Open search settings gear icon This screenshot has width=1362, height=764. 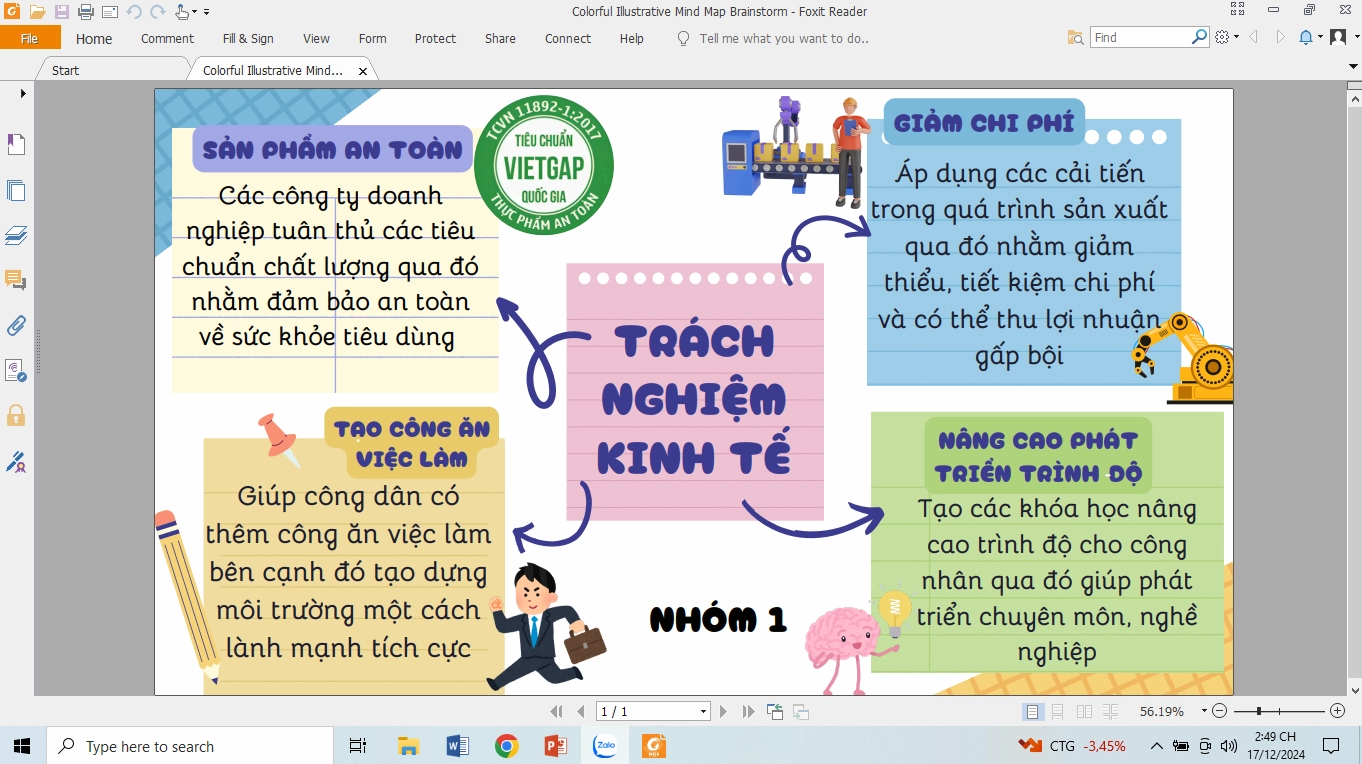[1222, 37]
